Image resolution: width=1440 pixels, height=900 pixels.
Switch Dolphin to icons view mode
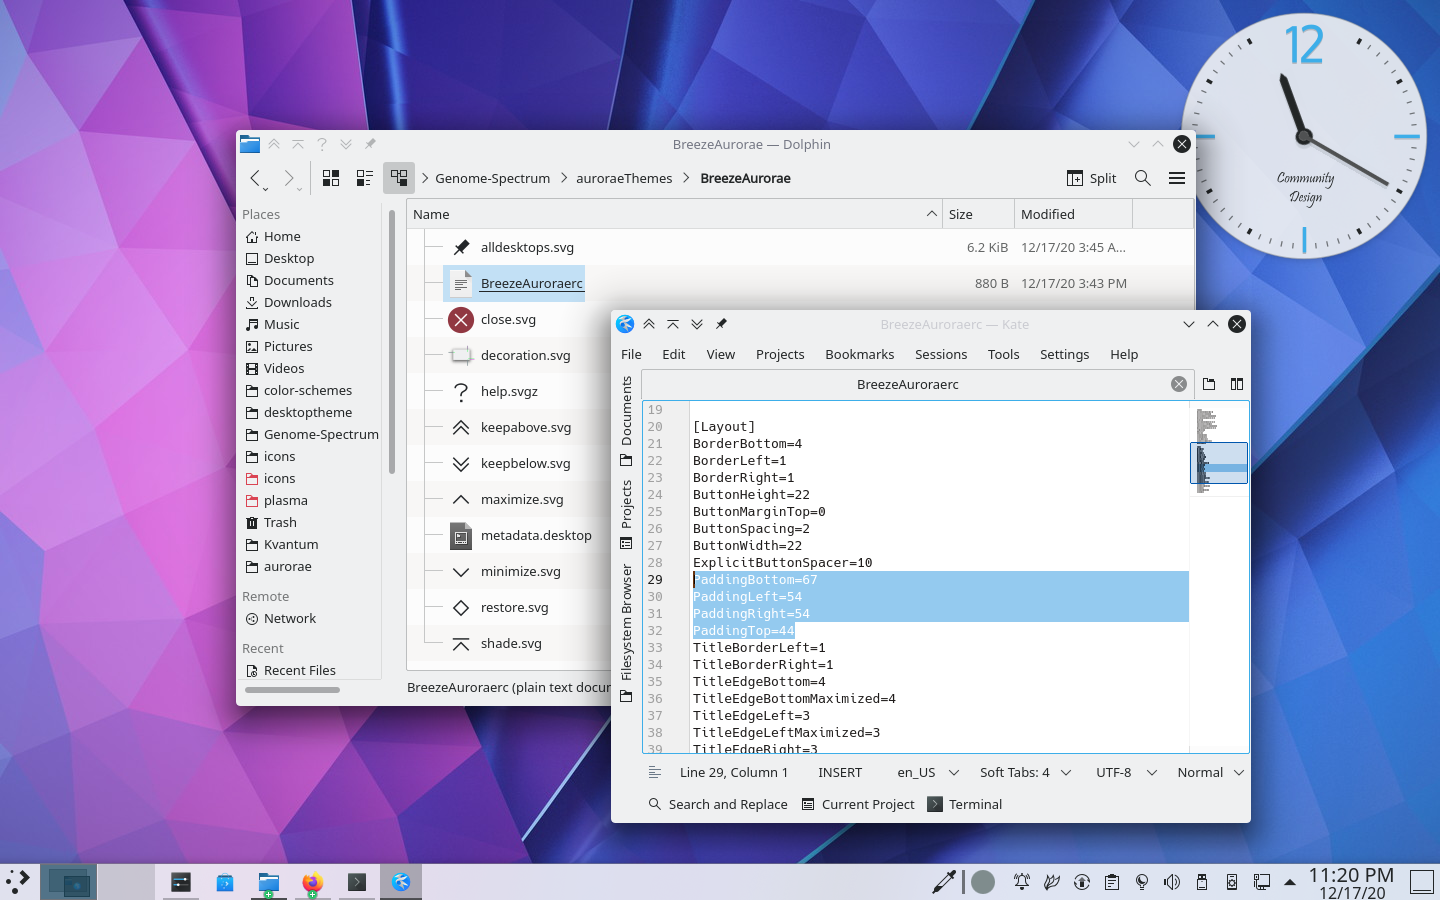coord(331,178)
